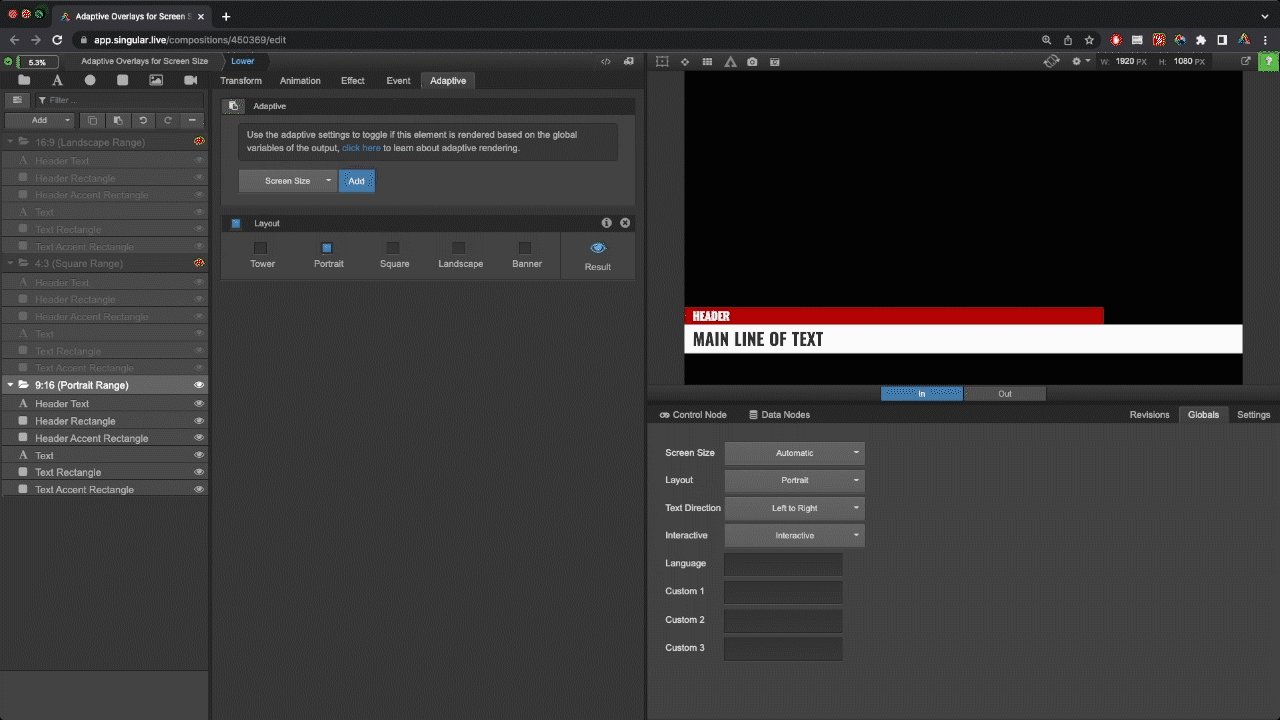This screenshot has width=1280, height=720.
Task: Hide the Header Rectangle in Portrait Range
Action: coord(199,421)
